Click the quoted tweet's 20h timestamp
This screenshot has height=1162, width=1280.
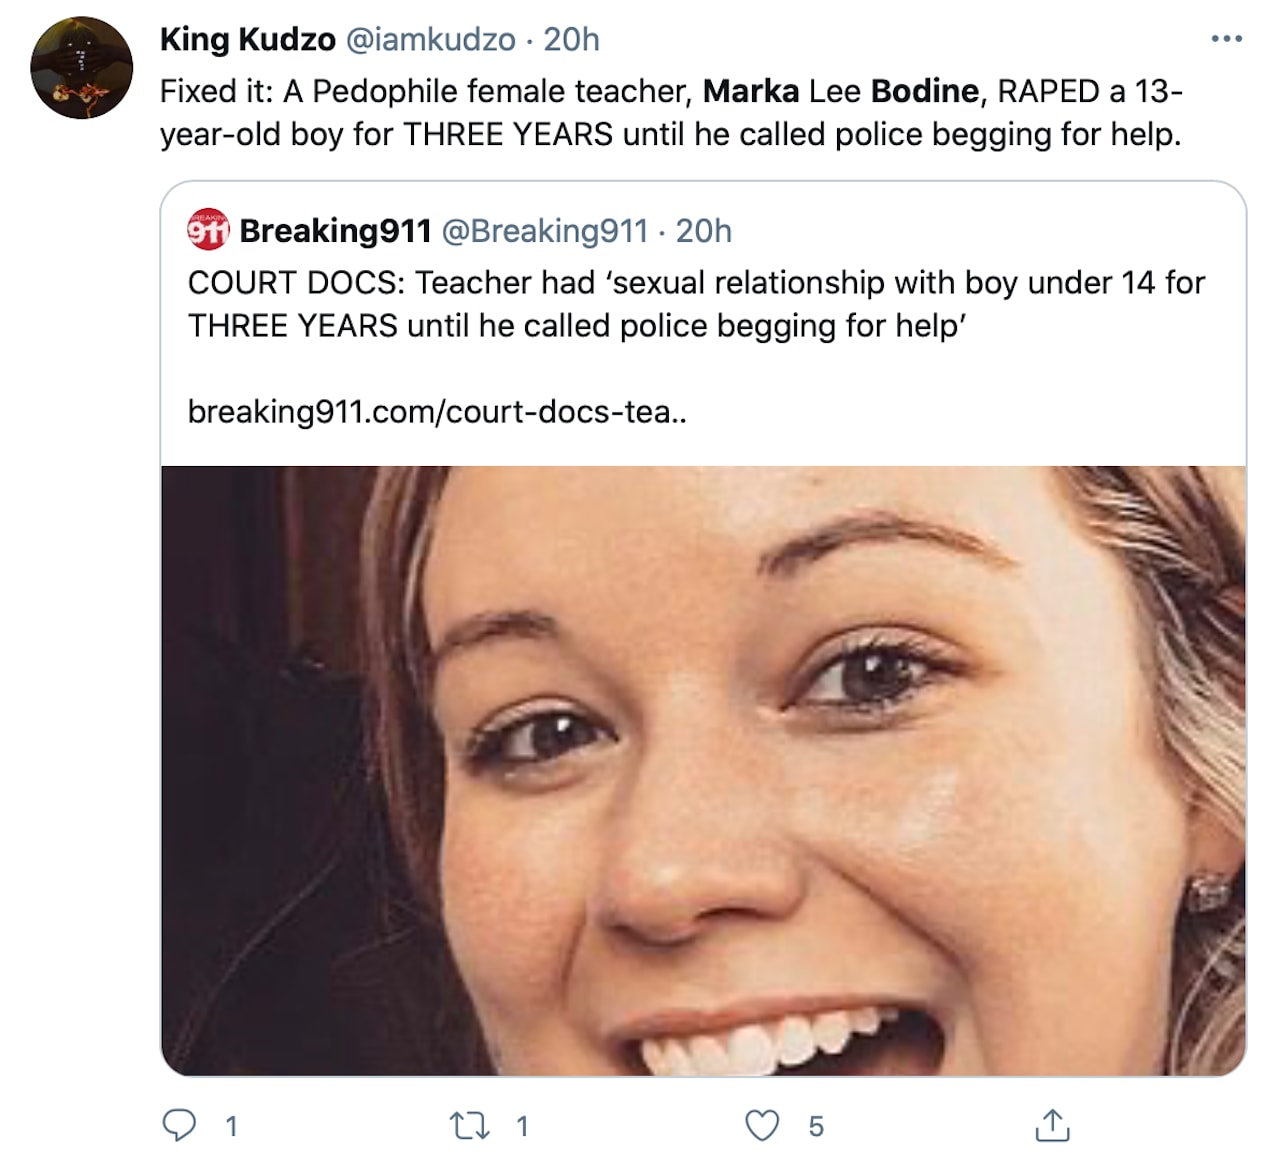pyautogui.click(x=704, y=231)
